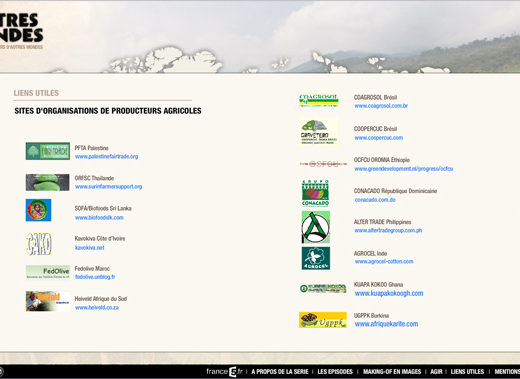Image resolution: width=520 pixels, height=379 pixels.
Task: Click the Heiveld thumbnail image
Action: [x=48, y=301]
